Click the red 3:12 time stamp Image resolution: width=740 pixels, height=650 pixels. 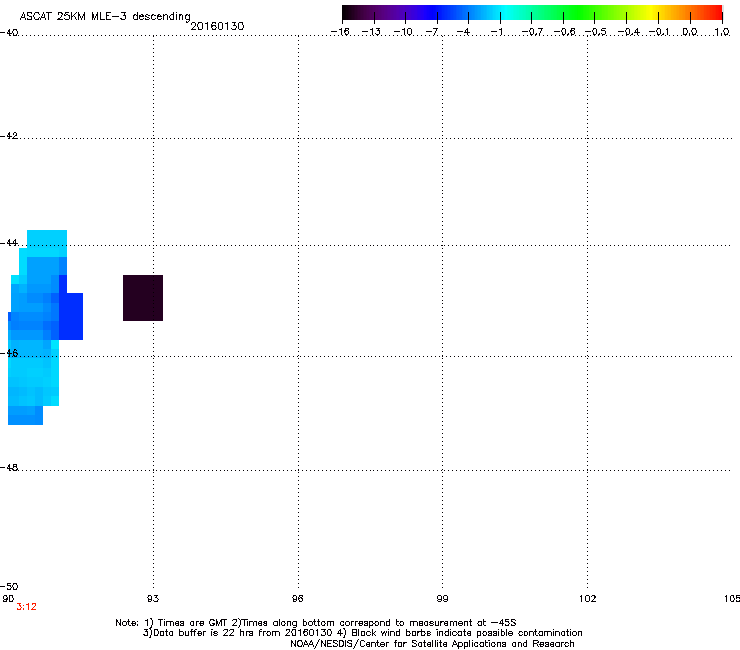coord(26,607)
